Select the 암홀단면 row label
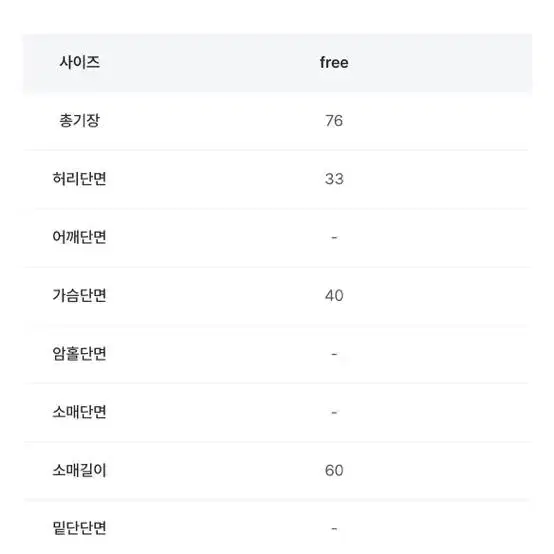 tap(79, 353)
